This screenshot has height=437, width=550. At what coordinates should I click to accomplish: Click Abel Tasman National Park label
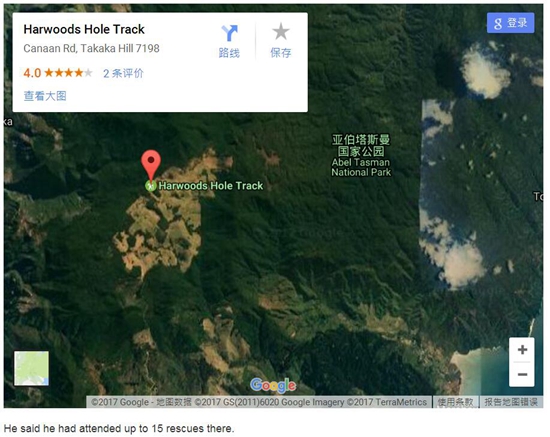(361, 156)
